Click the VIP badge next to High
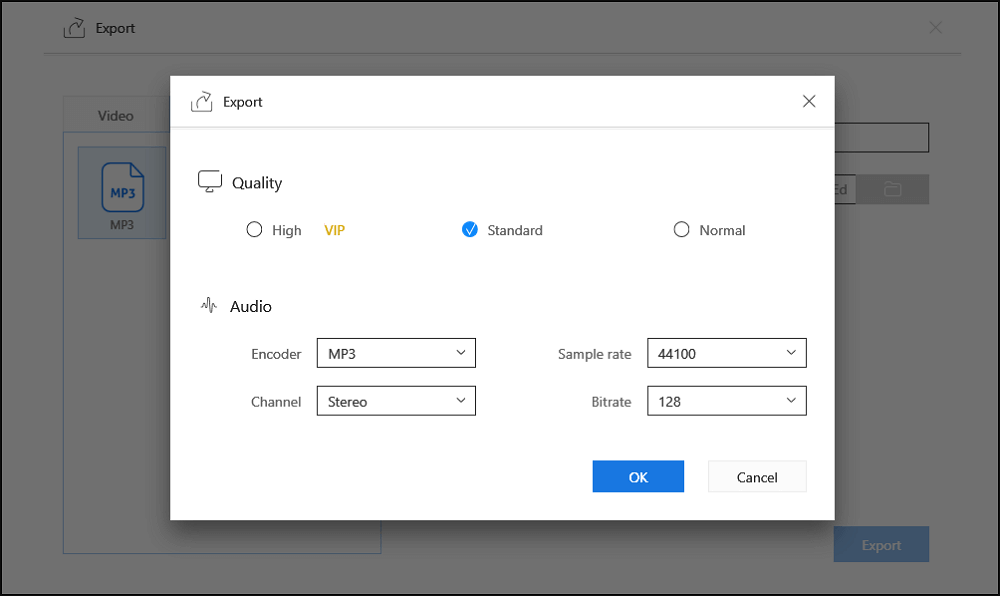Viewport: 1000px width, 596px height. [x=334, y=230]
